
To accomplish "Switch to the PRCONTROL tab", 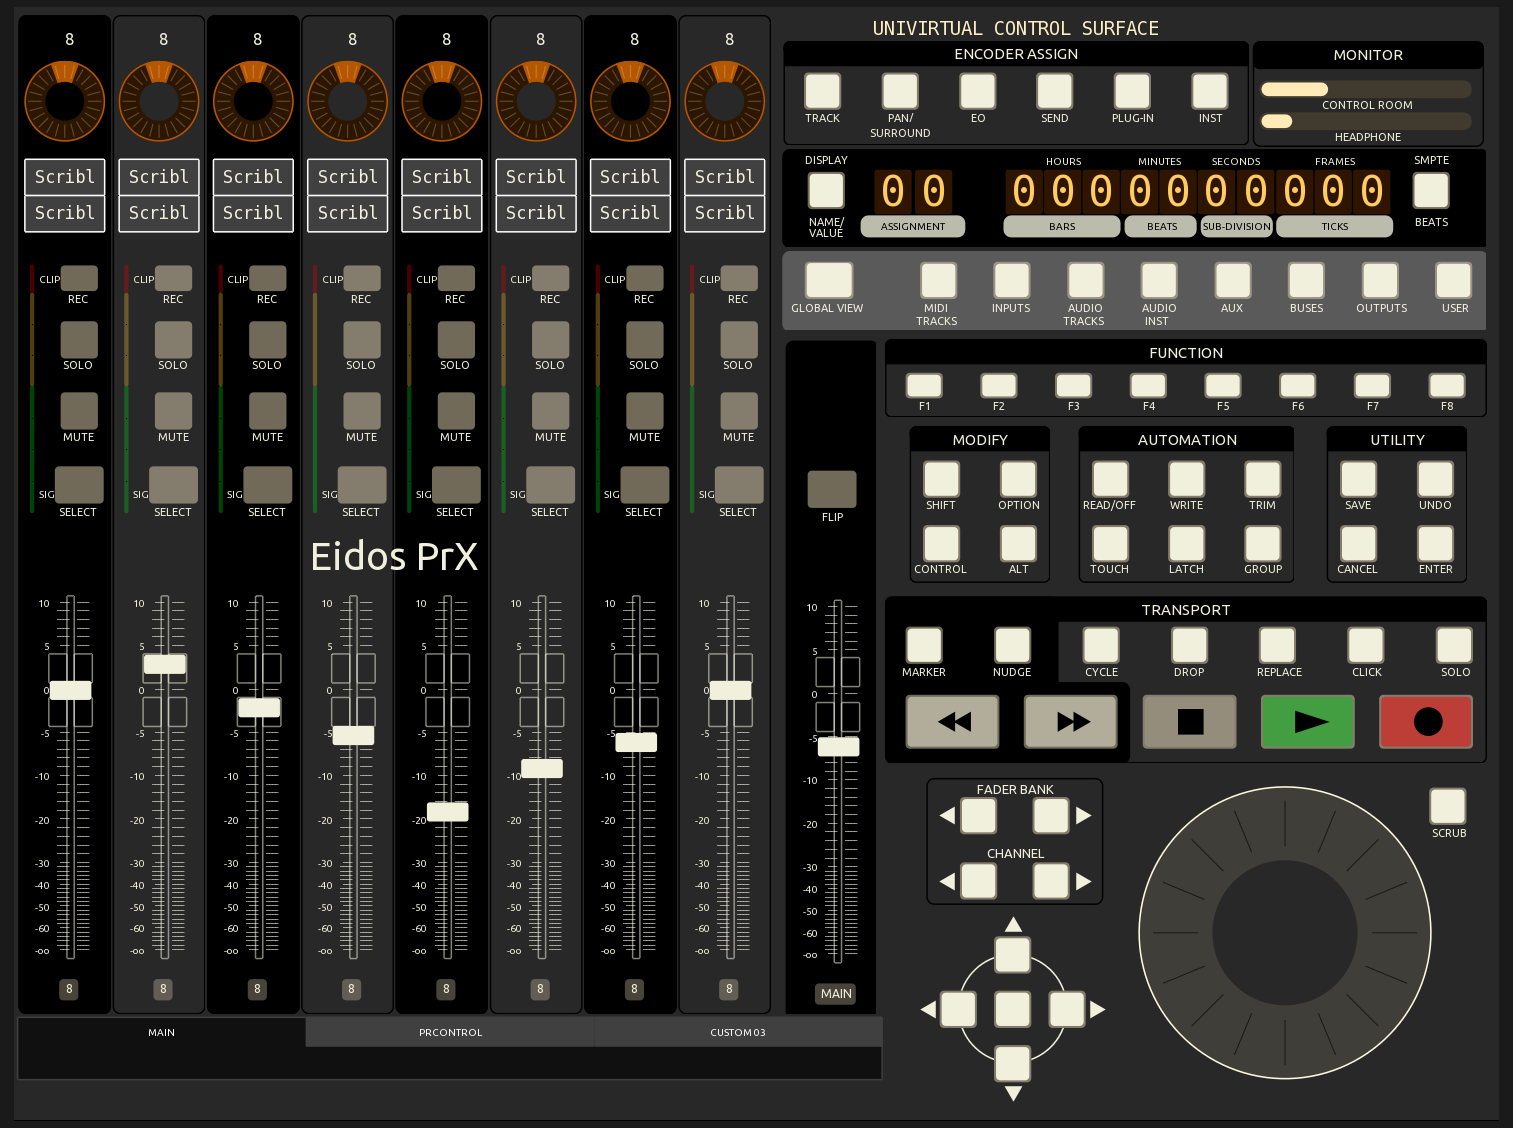I will [x=450, y=1032].
